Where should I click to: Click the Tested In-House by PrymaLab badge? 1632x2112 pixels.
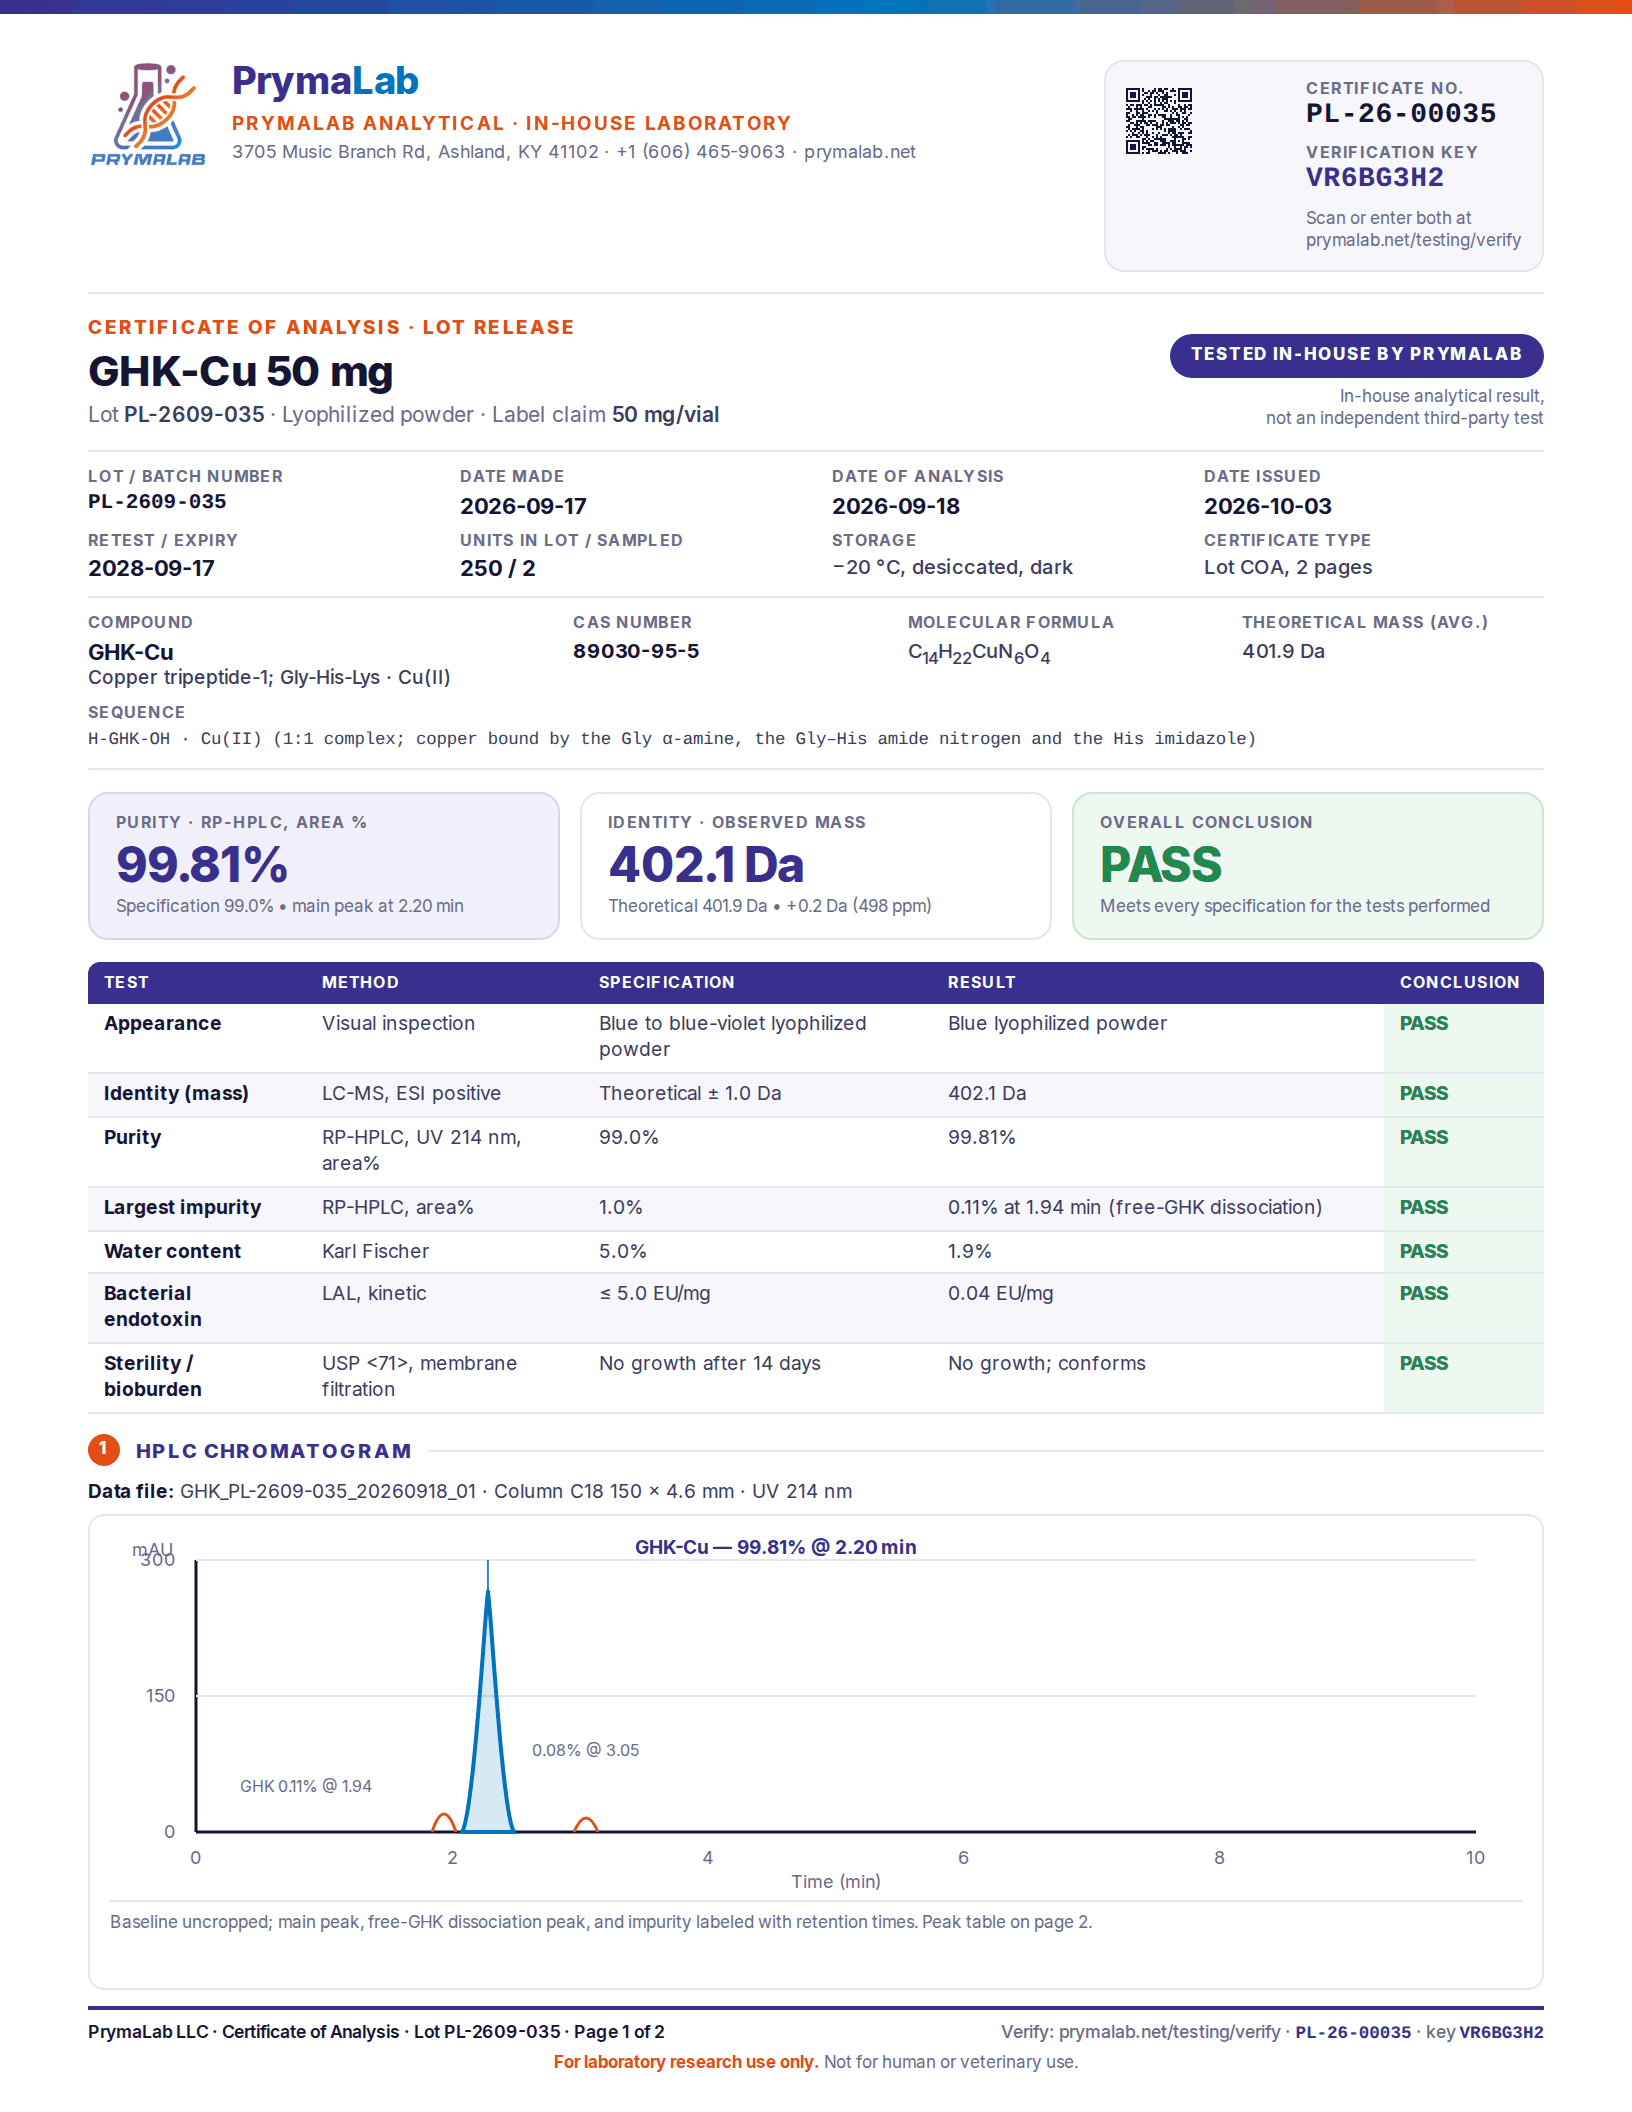pos(1356,355)
